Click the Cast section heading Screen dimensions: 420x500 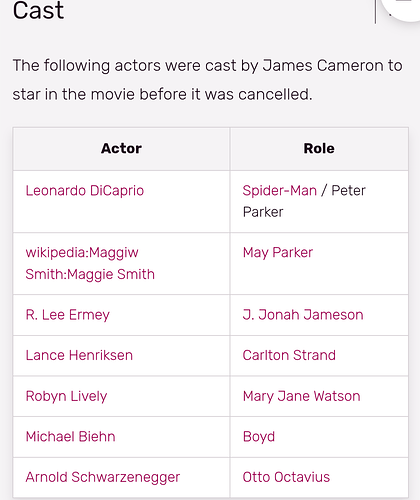(38, 10)
